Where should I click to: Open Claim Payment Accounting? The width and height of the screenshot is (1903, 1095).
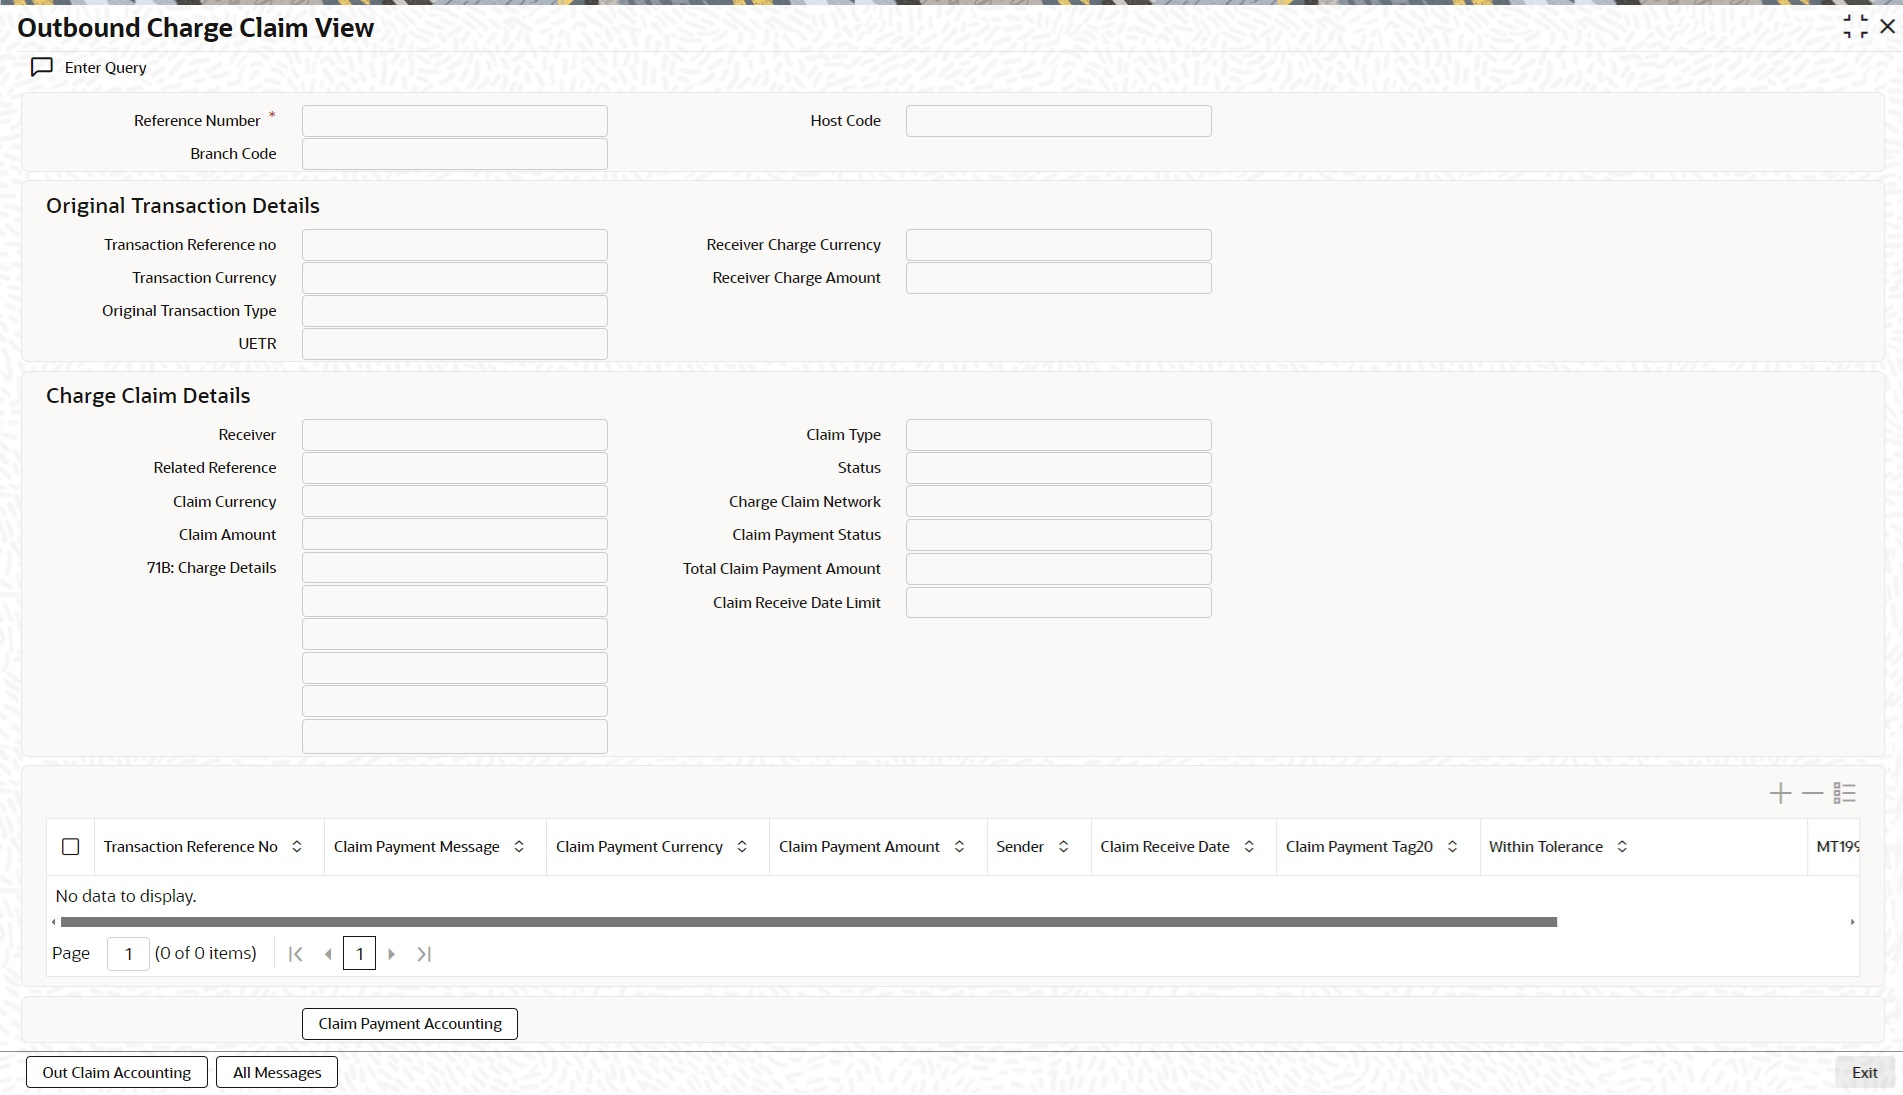point(410,1024)
